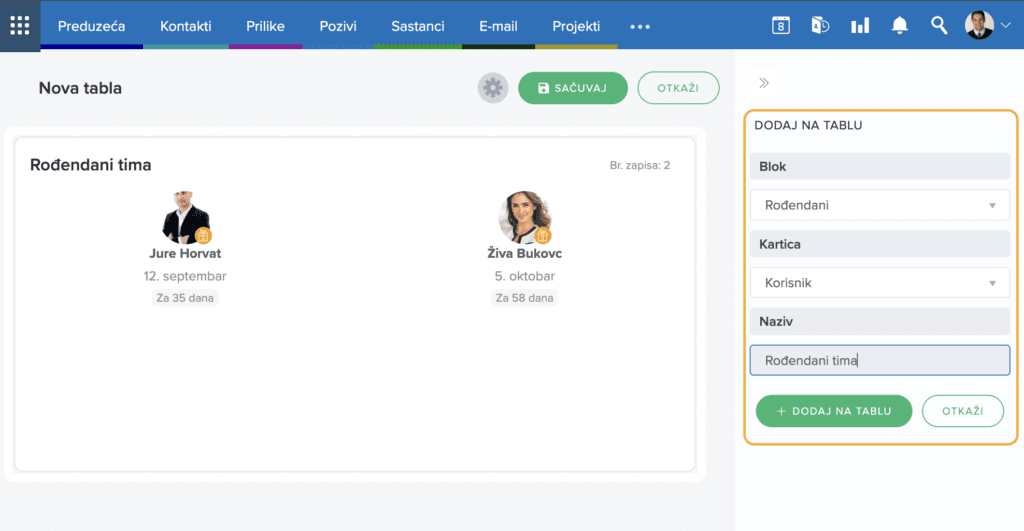
Task: Click the Naziv input field
Action: tap(880, 360)
